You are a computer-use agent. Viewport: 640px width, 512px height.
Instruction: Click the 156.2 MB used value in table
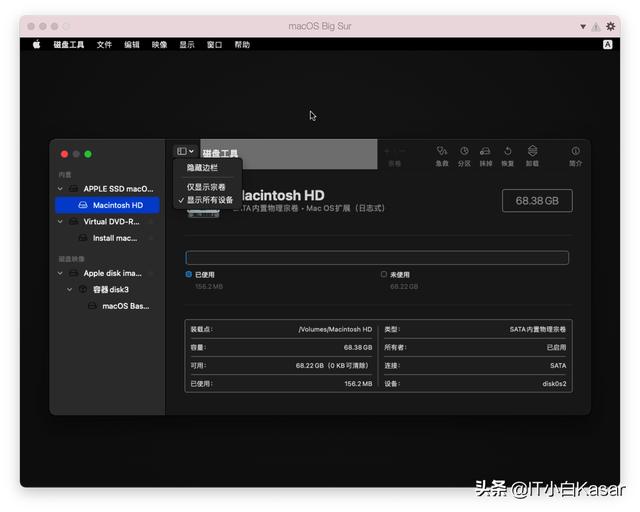(x=358, y=384)
